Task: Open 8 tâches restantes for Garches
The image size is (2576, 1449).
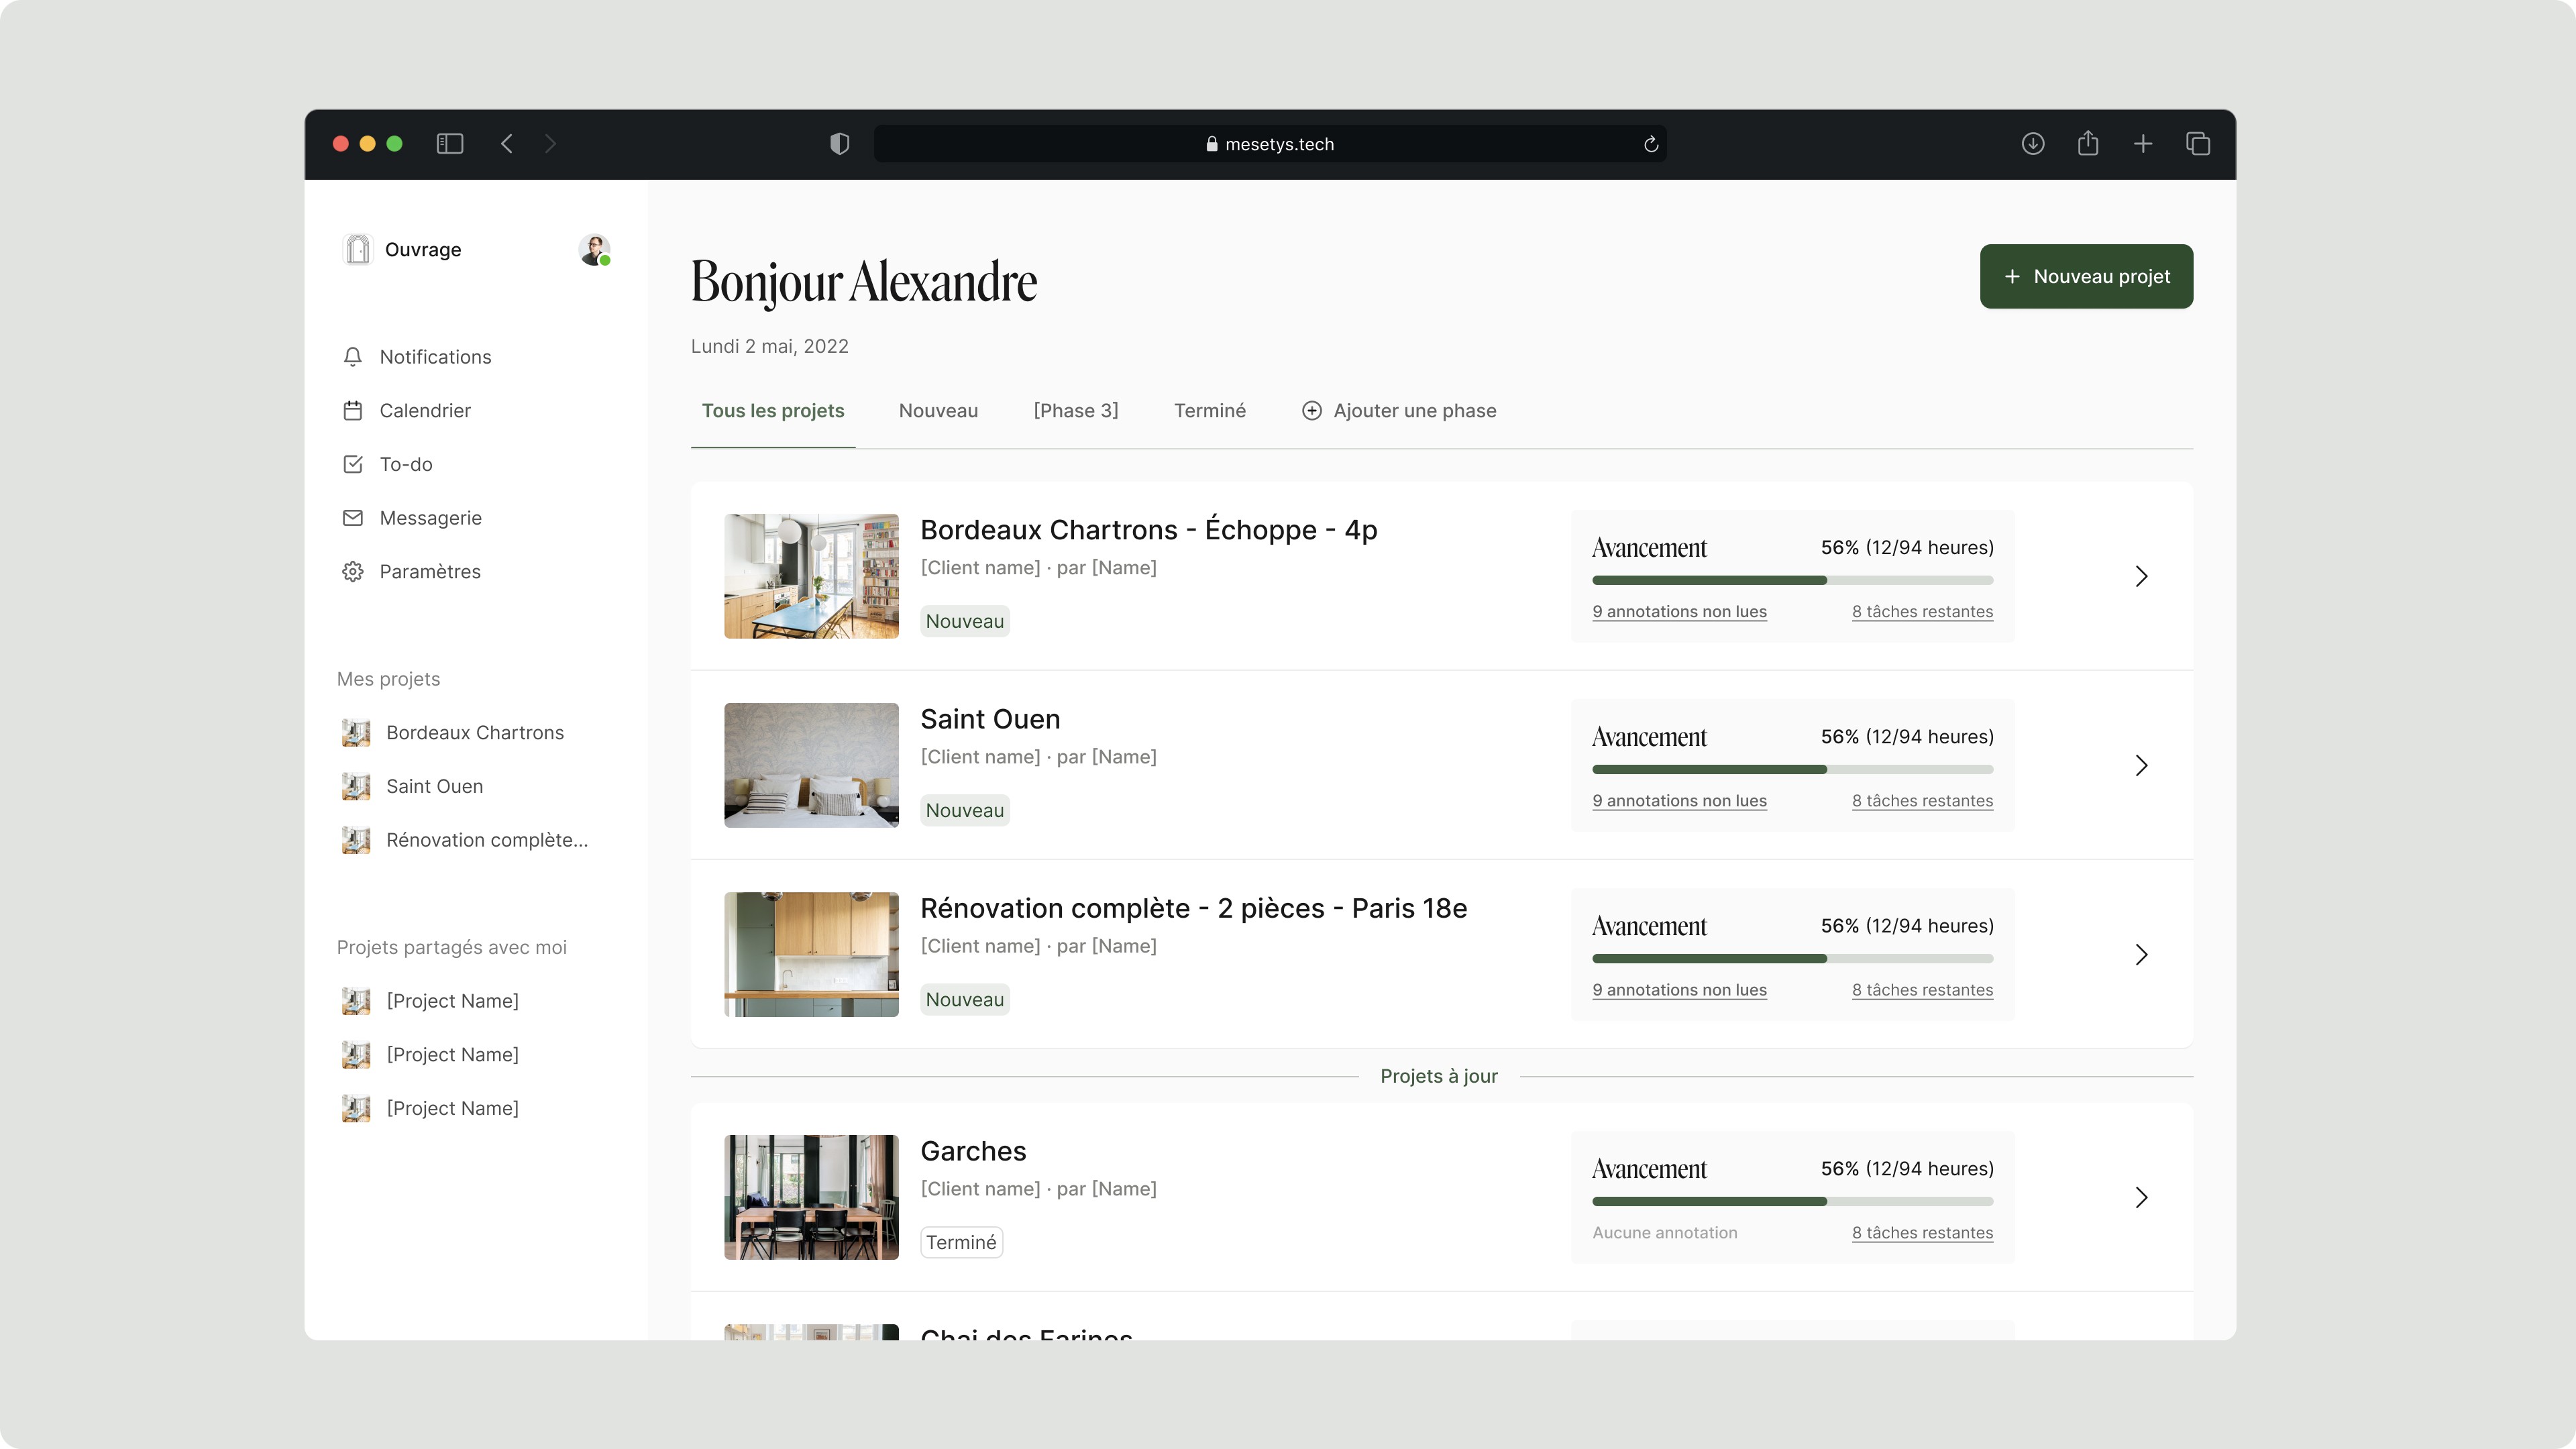Action: coord(1922,1232)
